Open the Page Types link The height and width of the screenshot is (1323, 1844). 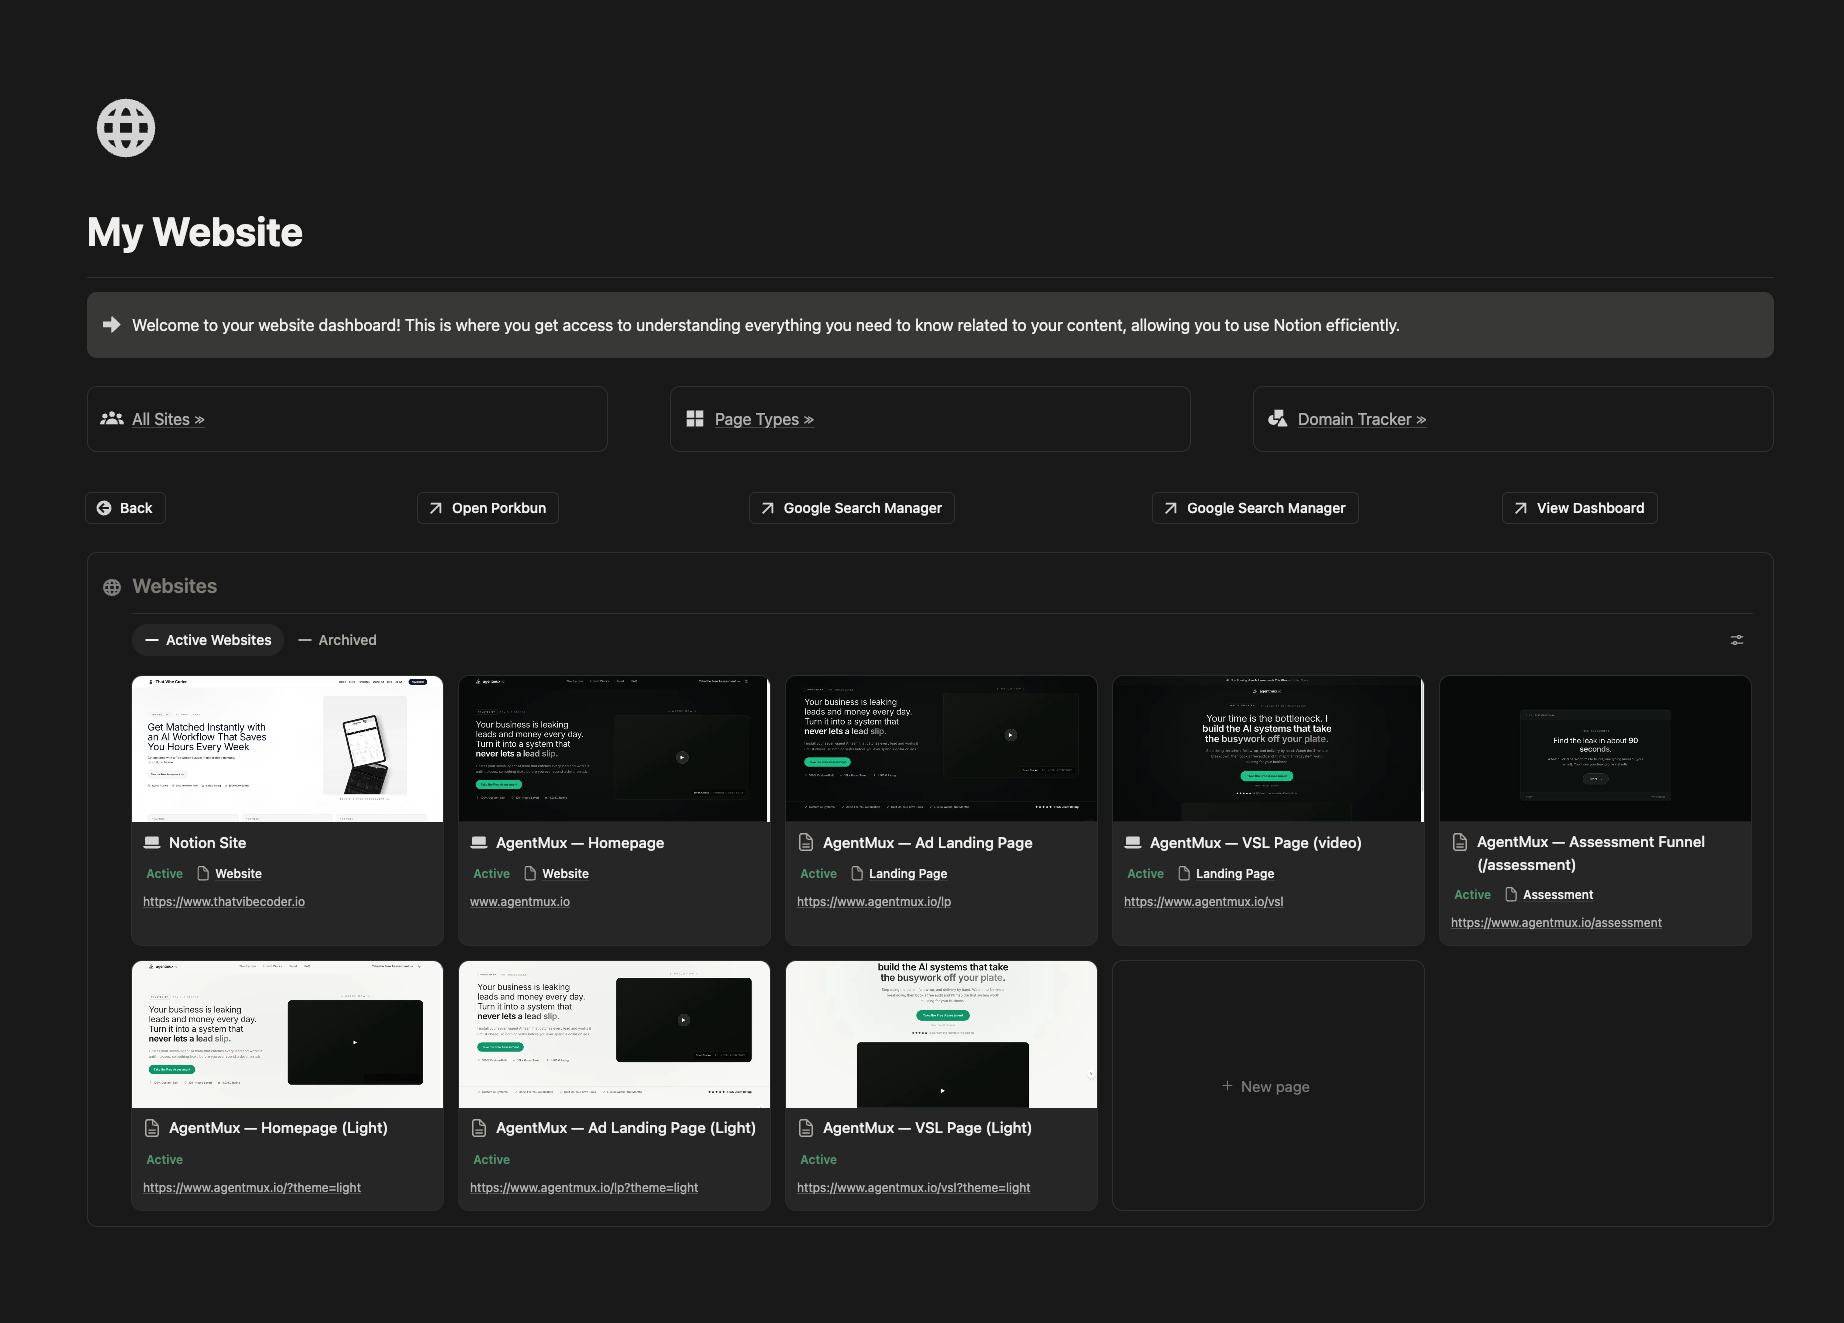pyautogui.click(x=764, y=419)
